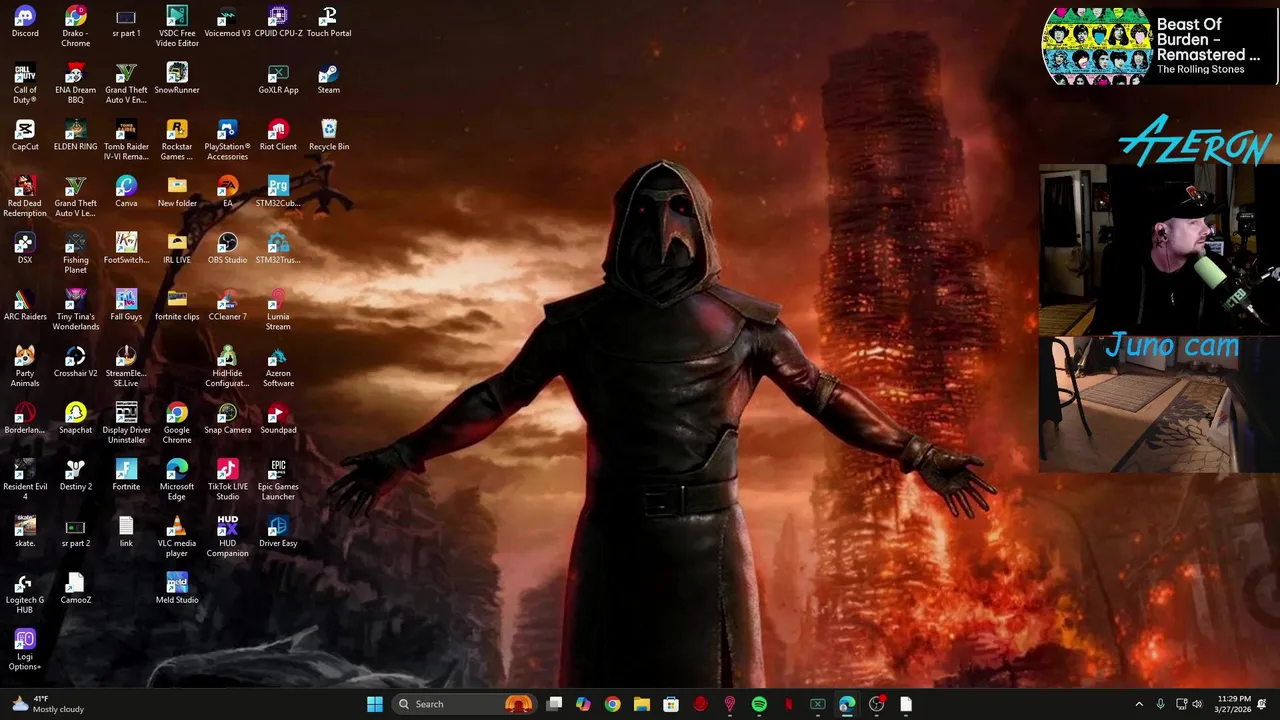The width and height of the screenshot is (1280, 720).
Task: Open OBS from the taskbar
Action: 876,704
